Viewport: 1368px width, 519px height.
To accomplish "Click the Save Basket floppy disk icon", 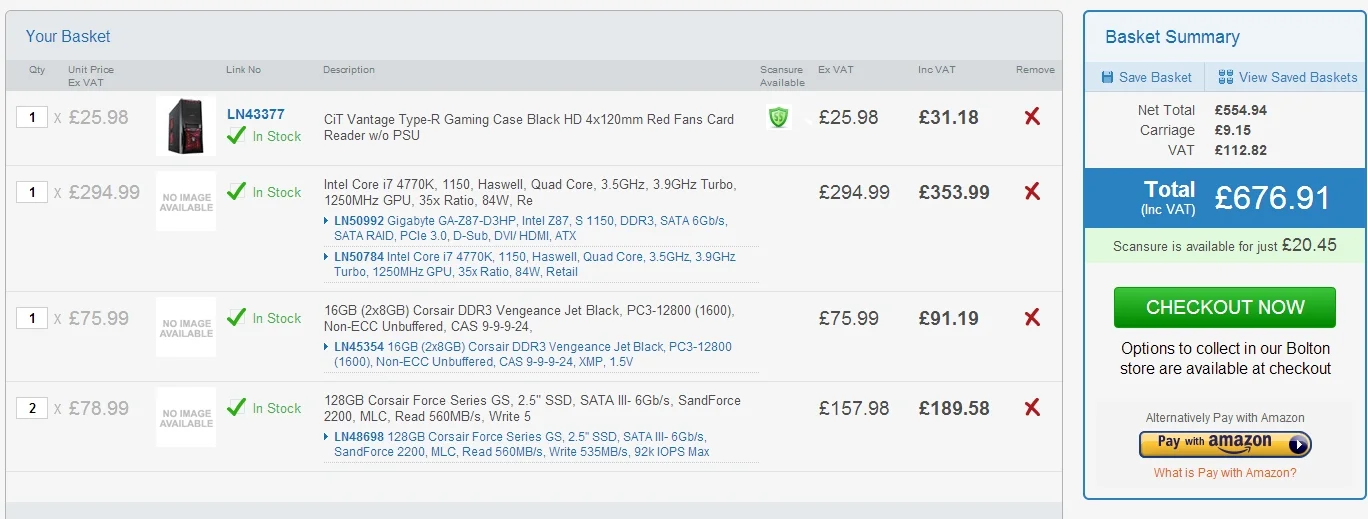I will (x=1107, y=77).
